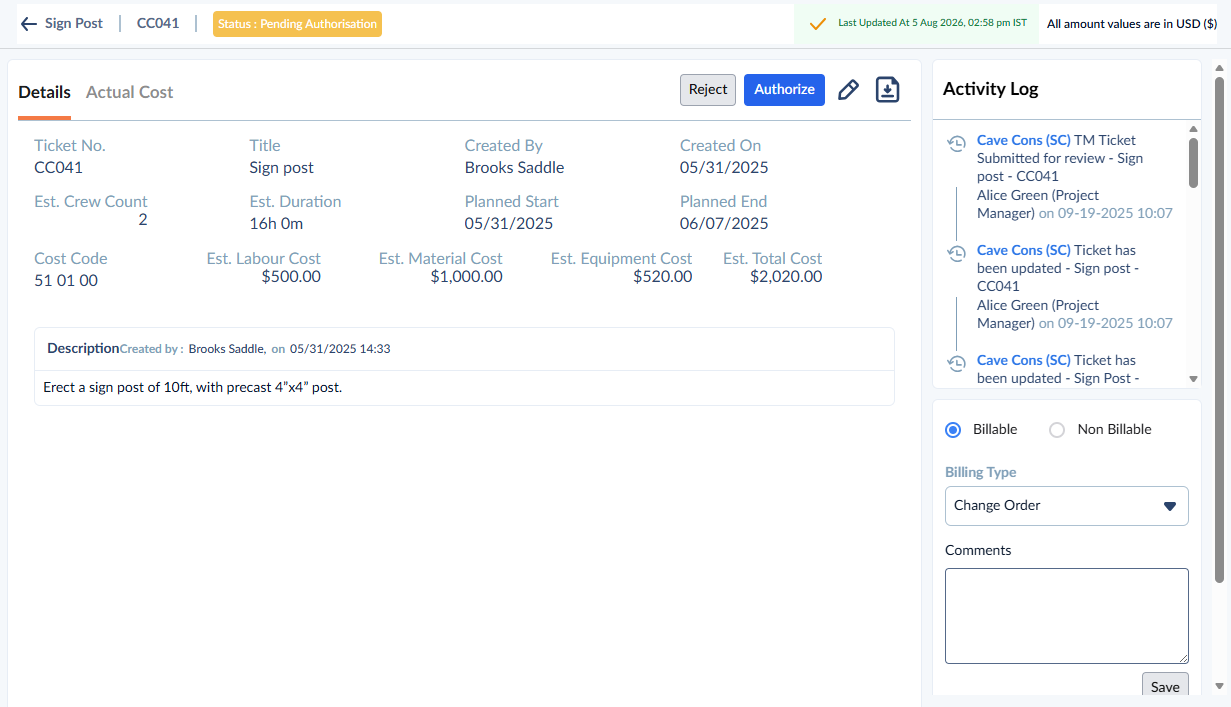Select the Non Billable radio button

pos(1057,430)
